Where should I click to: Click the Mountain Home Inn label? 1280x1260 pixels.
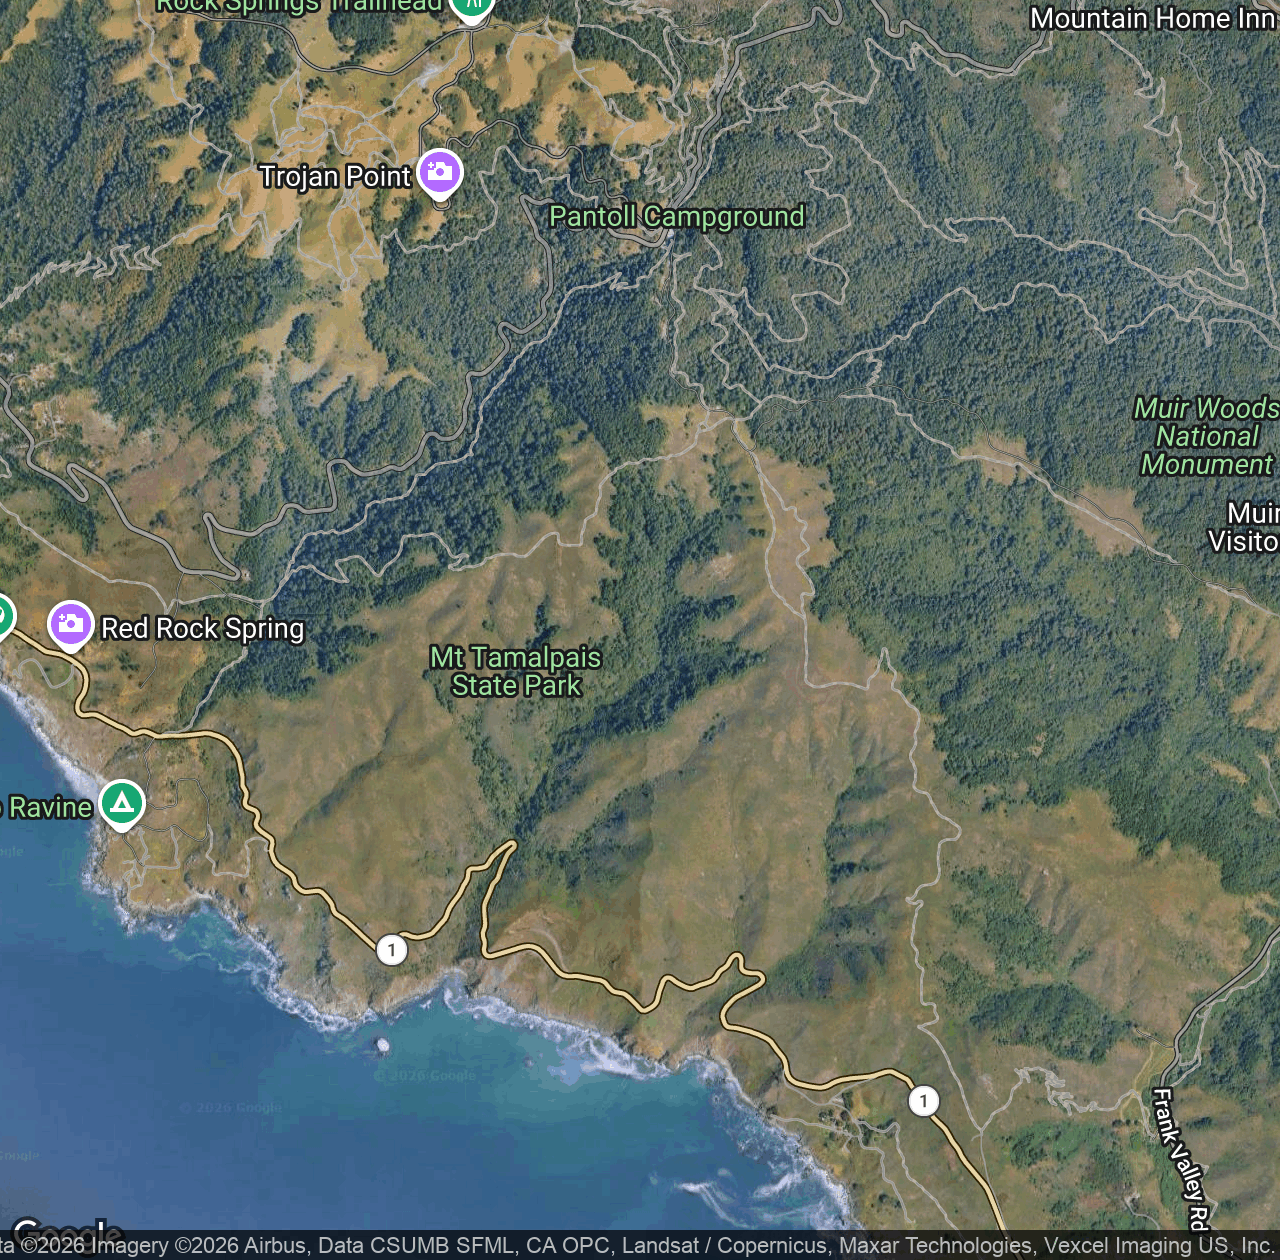pyautogui.click(x=1154, y=18)
